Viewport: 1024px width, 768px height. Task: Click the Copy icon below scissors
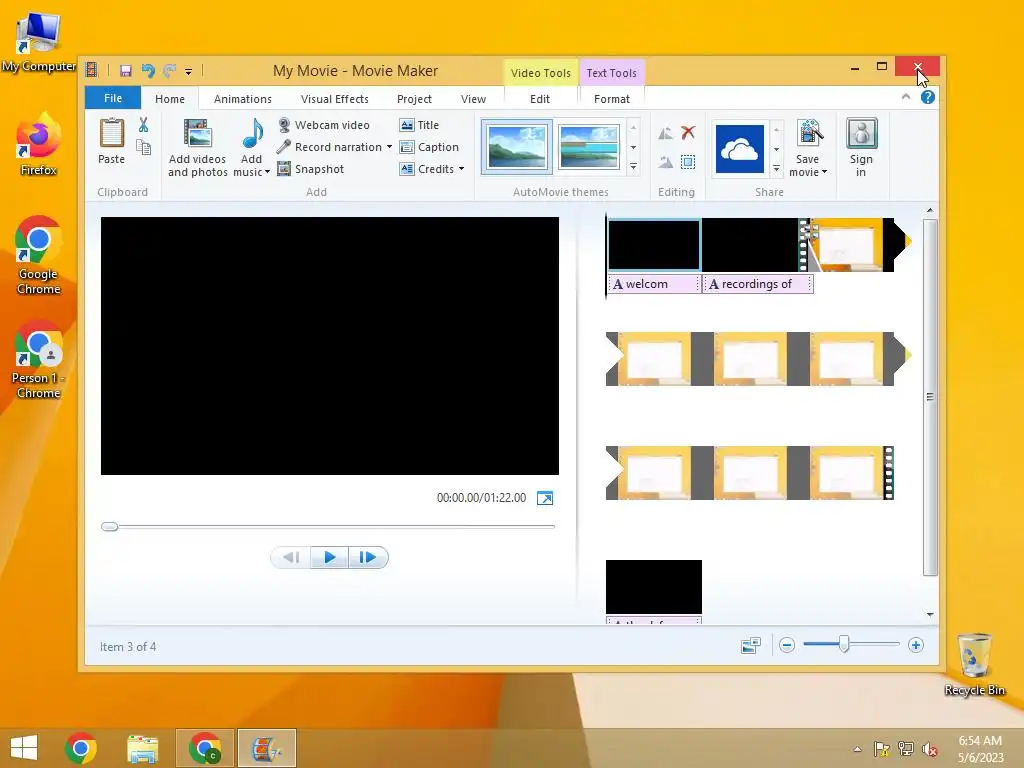pos(144,148)
